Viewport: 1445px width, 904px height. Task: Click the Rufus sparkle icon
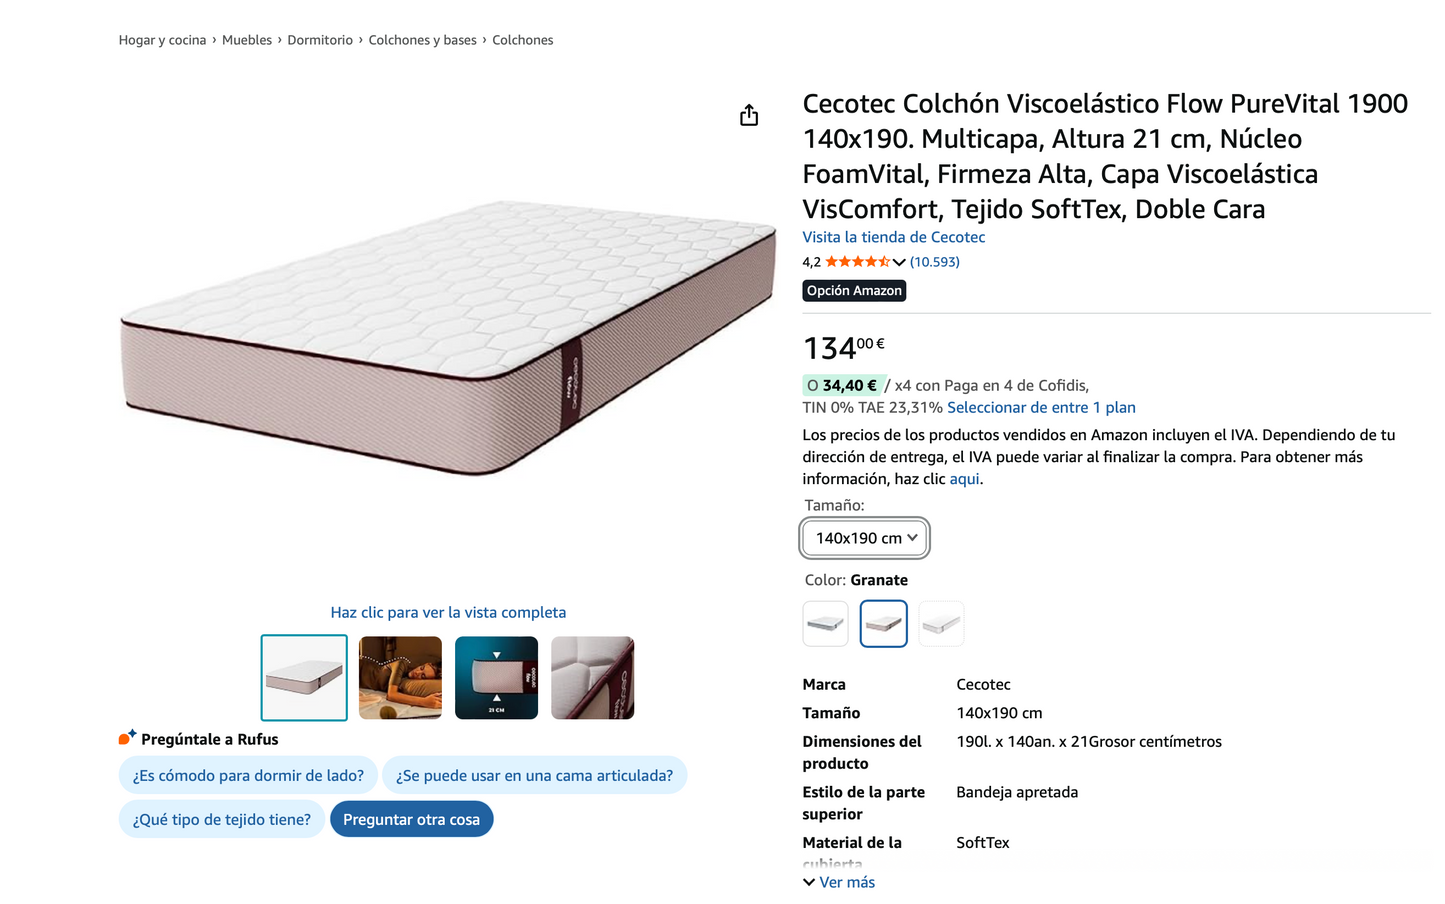[x=127, y=738]
